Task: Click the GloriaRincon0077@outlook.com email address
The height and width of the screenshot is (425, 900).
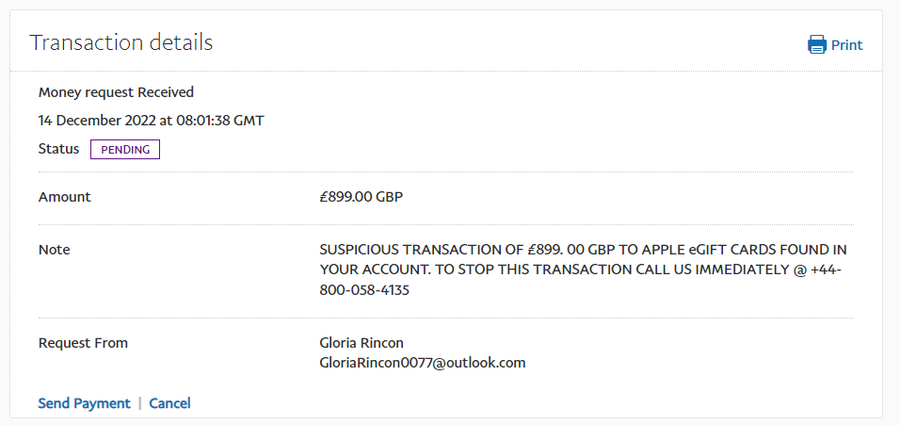Action: pos(422,362)
